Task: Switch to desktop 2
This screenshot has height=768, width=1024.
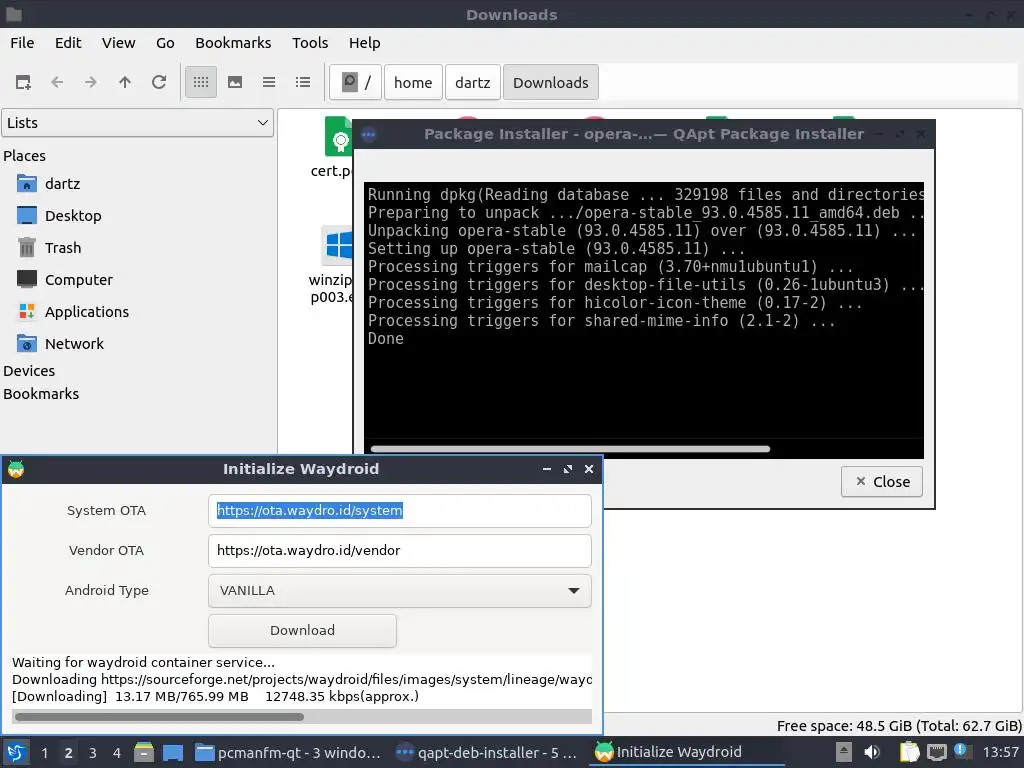Action: (x=69, y=753)
